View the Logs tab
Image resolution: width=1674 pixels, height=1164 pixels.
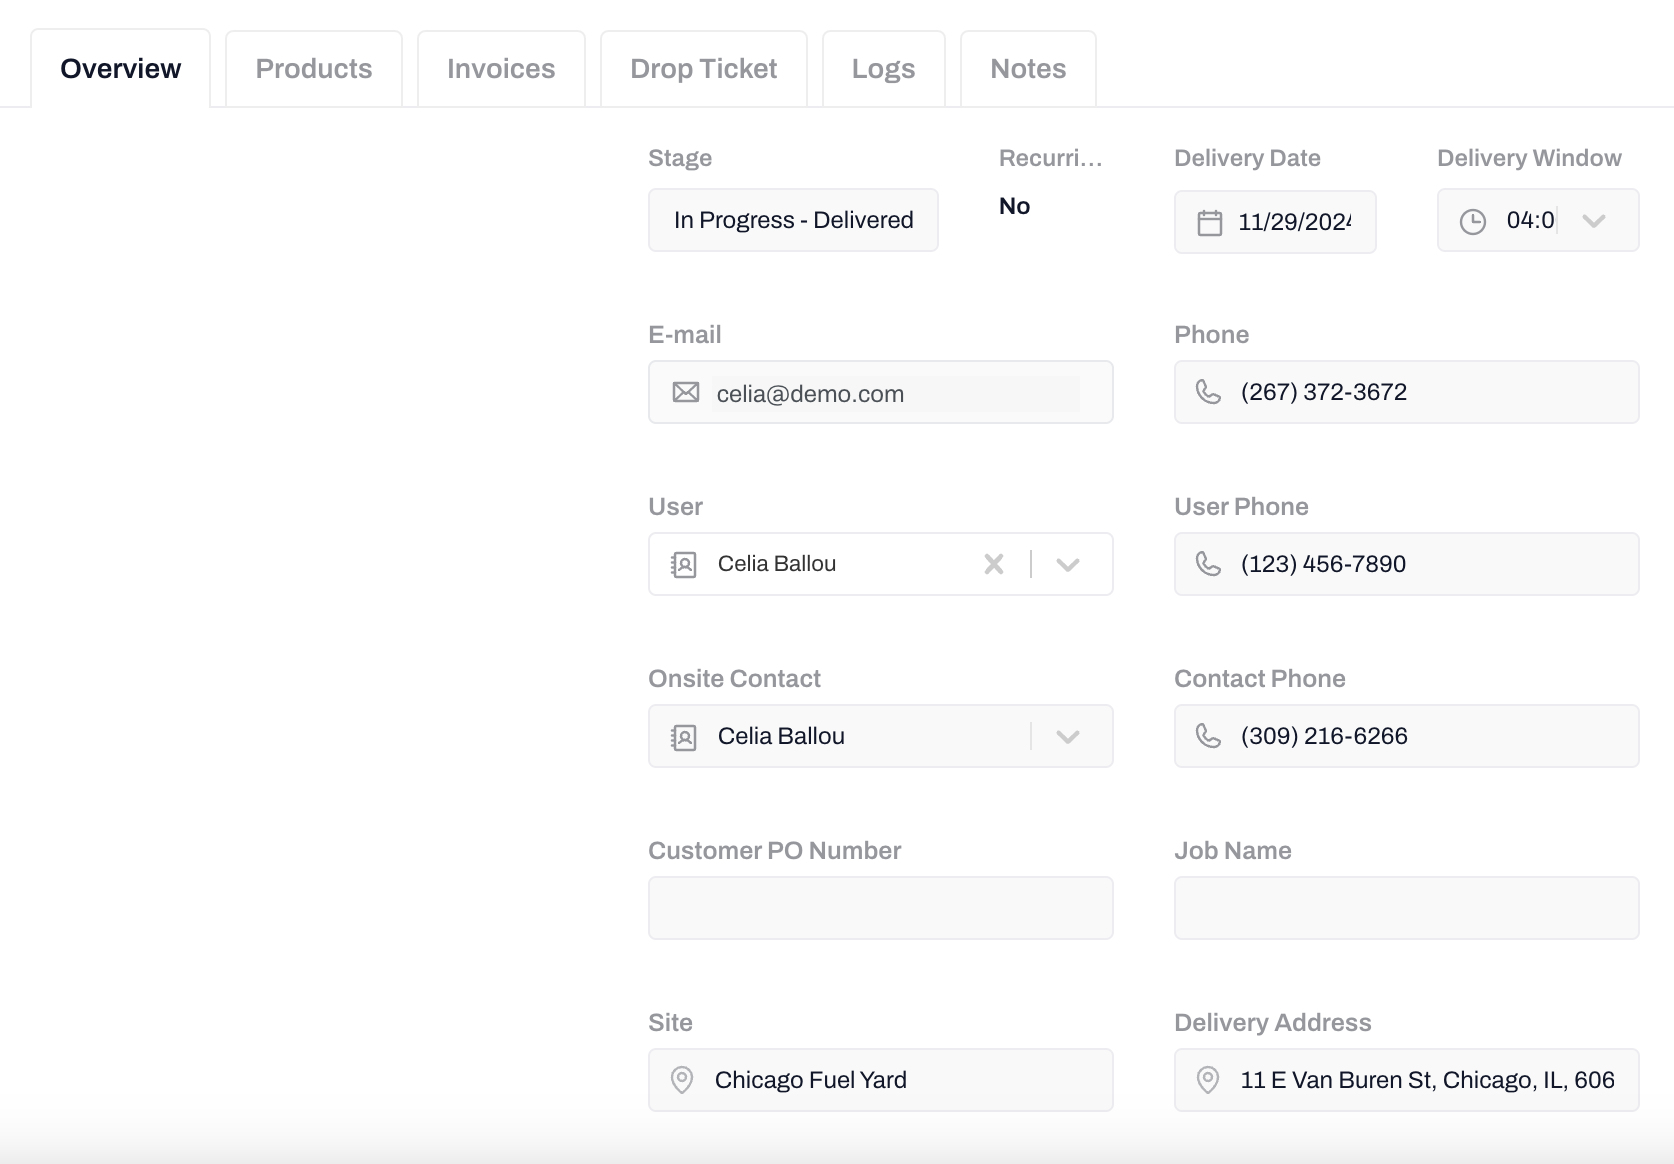(x=883, y=69)
